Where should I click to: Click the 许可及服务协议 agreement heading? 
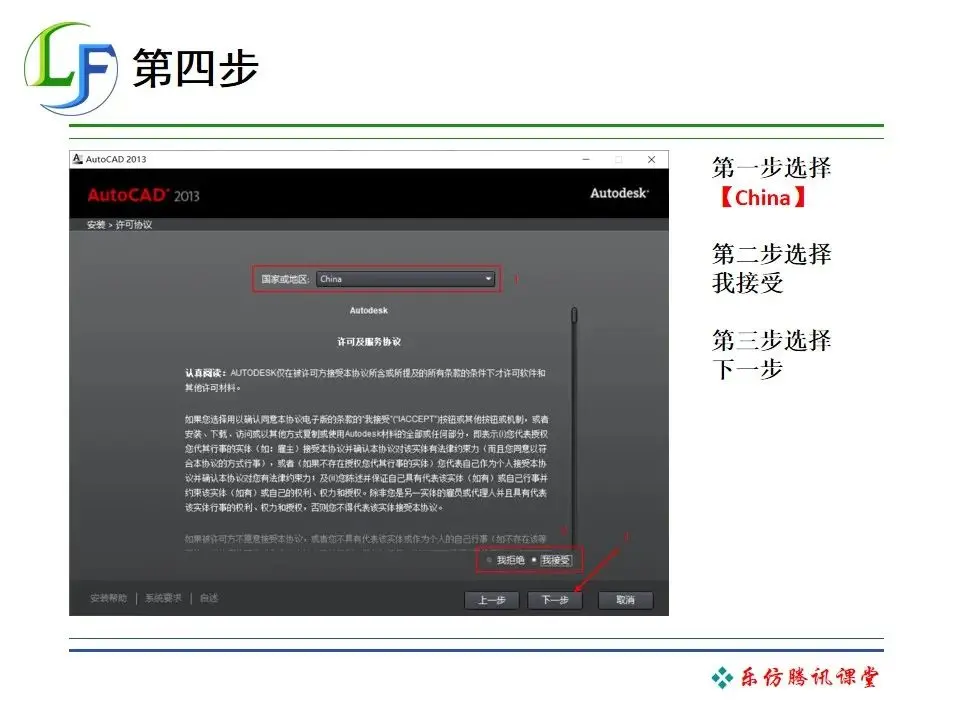click(369, 342)
